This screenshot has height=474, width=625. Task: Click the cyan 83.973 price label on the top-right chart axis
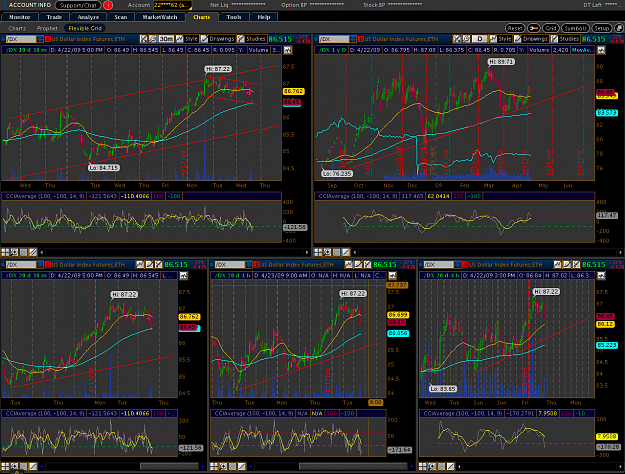tap(607, 113)
